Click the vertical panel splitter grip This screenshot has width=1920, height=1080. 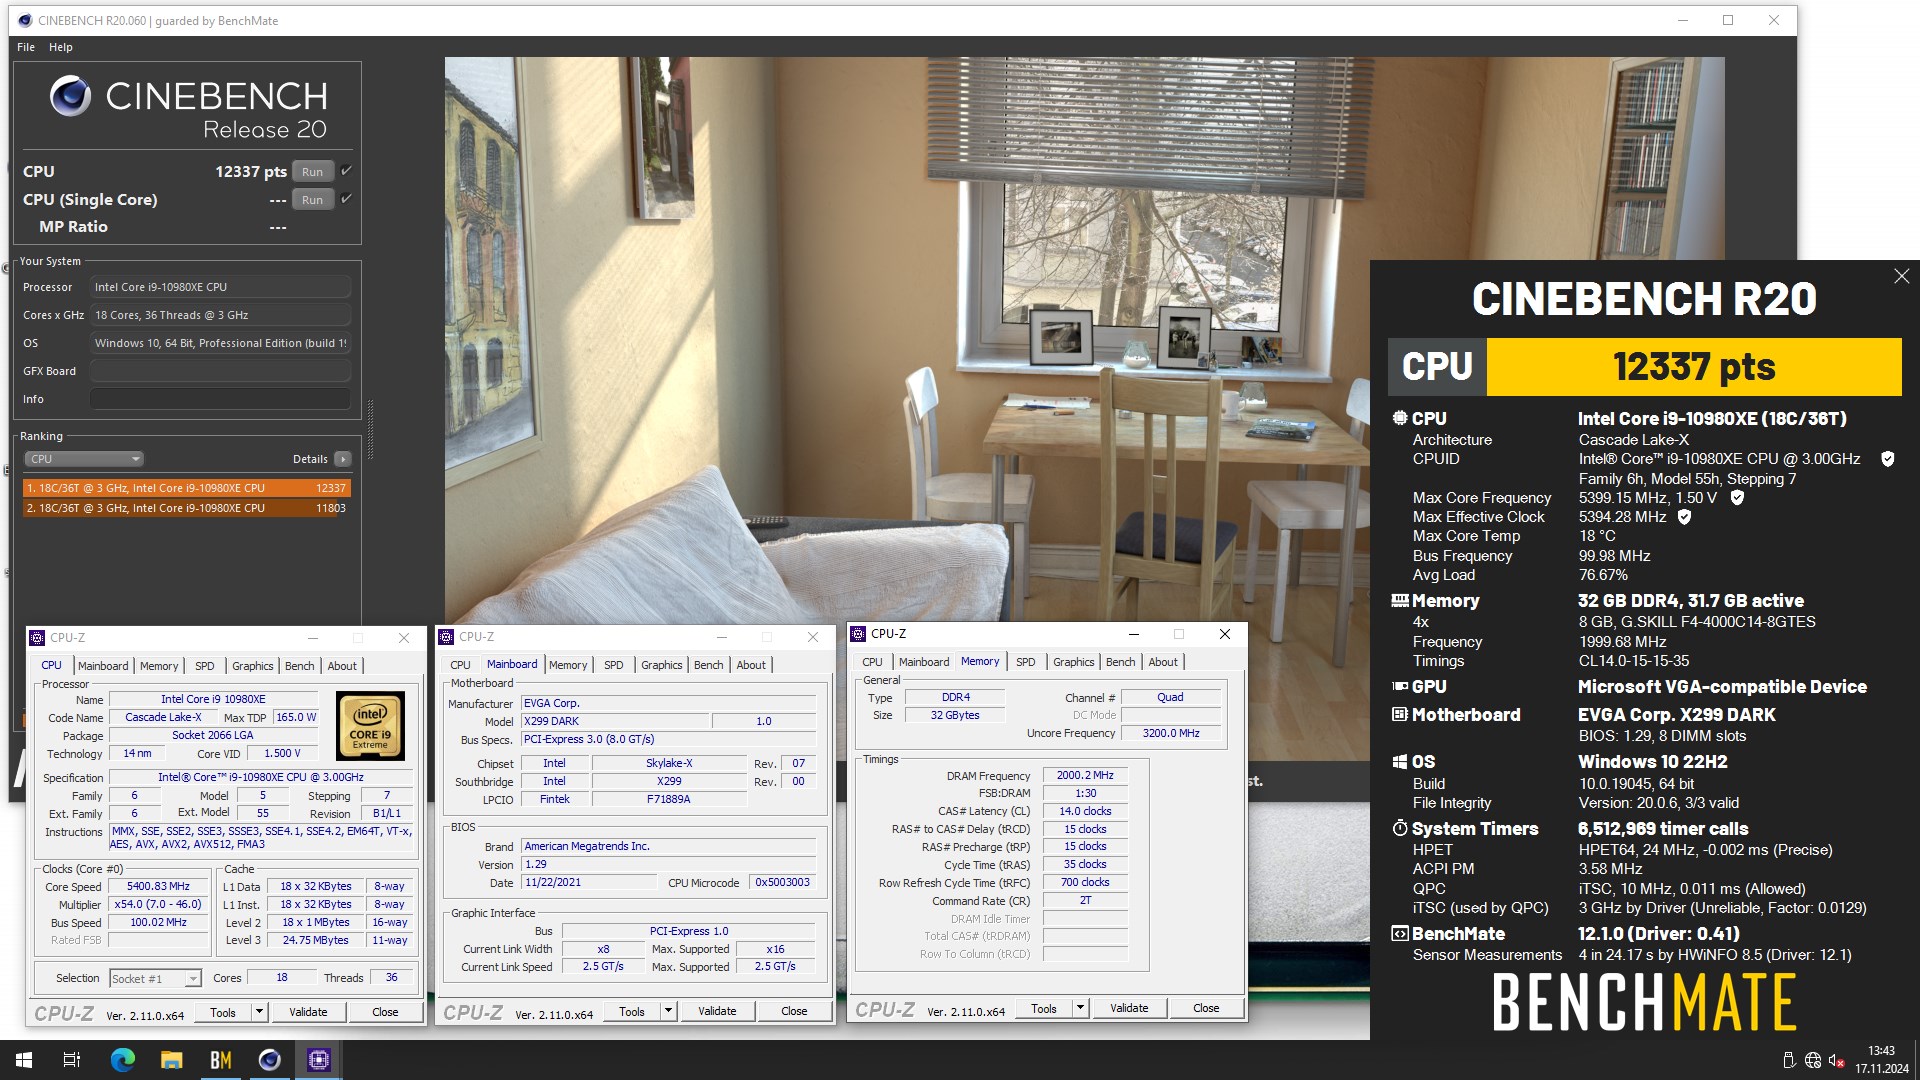pos(371,430)
